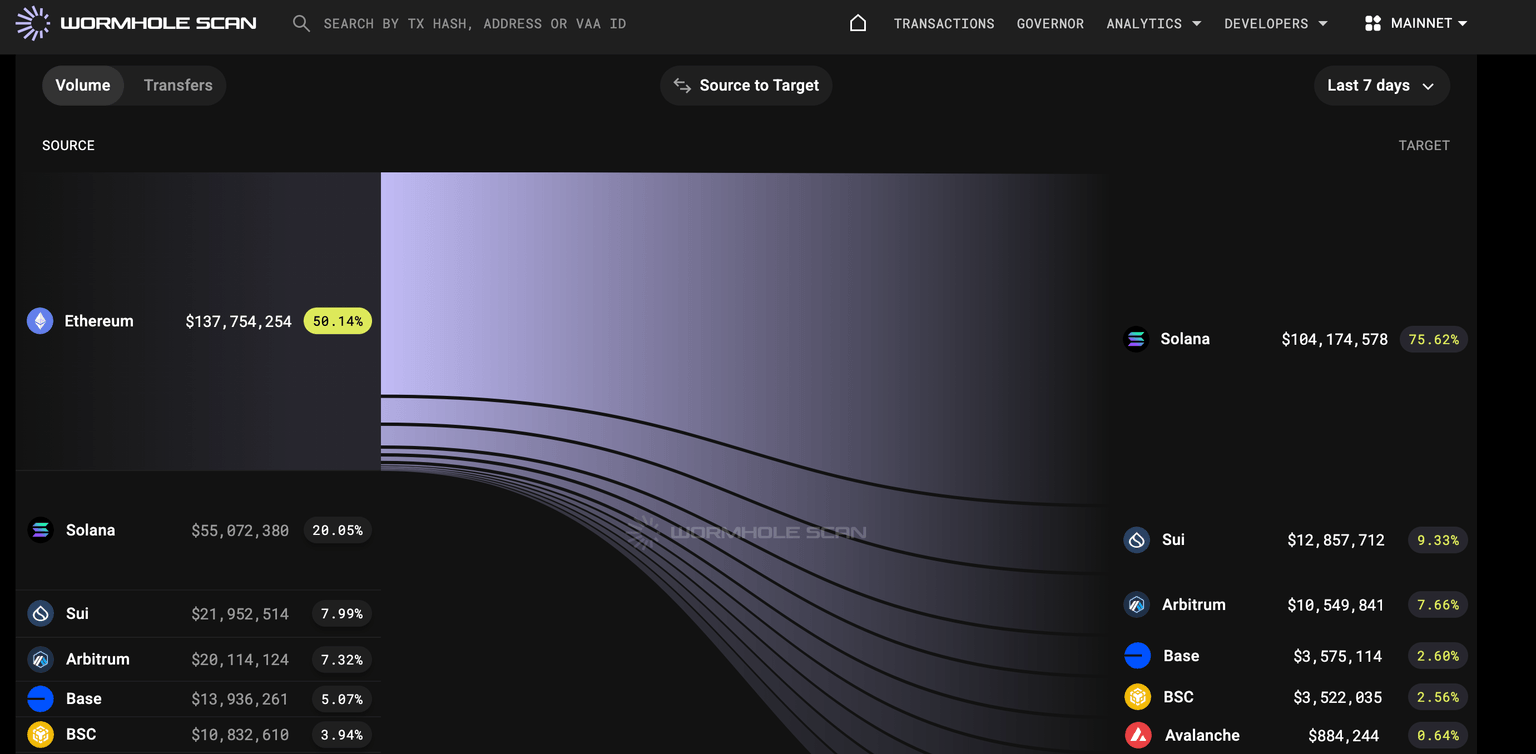This screenshot has width=1536, height=754.
Task: Select the Arbitrum icon in the target column
Action: [1137, 604]
